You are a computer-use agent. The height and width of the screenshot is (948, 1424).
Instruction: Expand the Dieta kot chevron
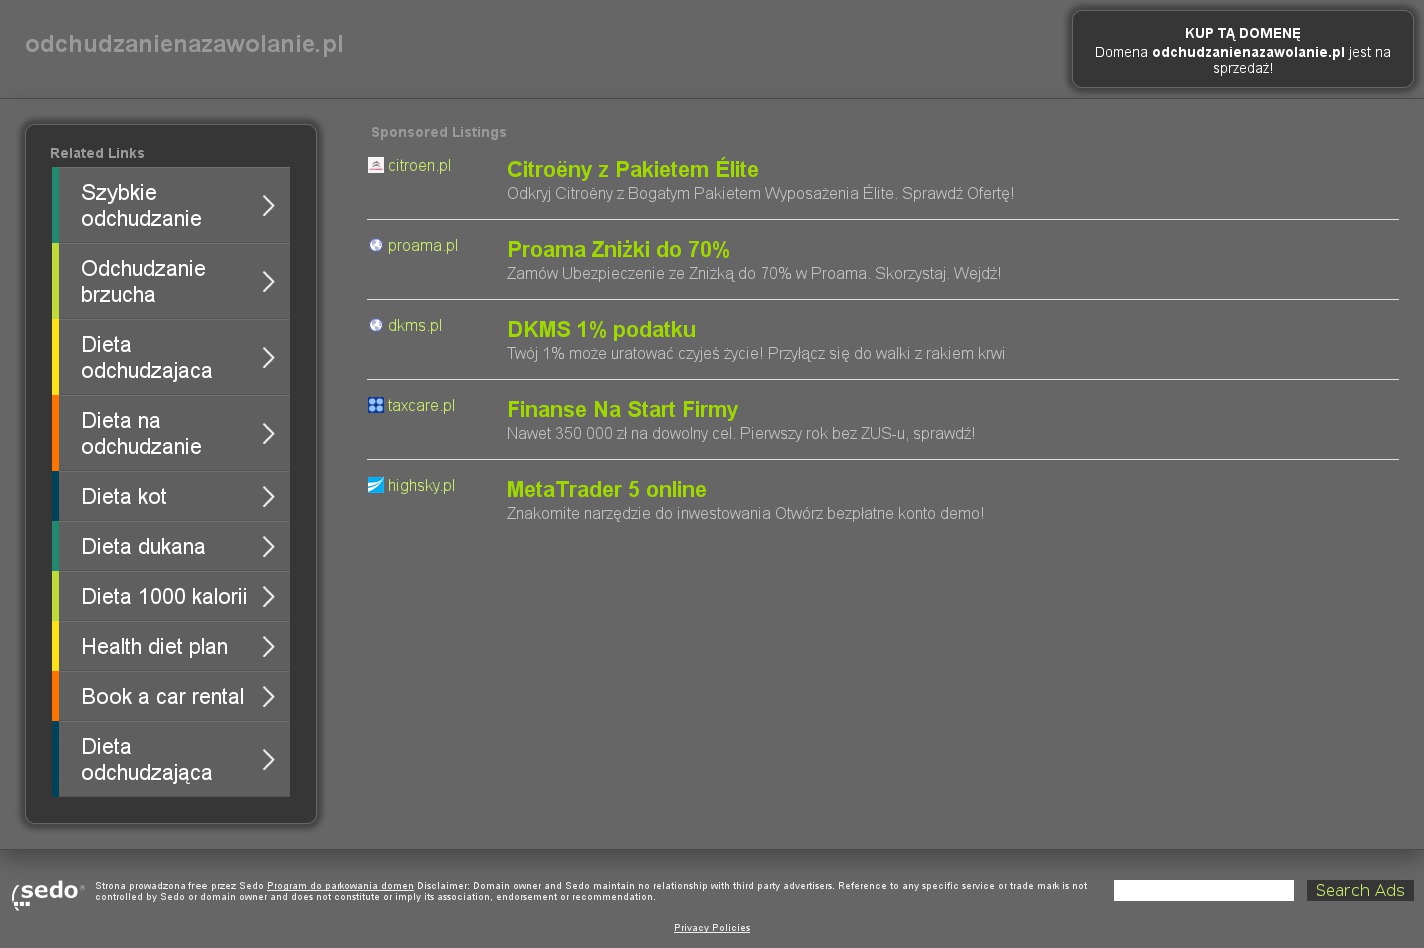click(x=268, y=496)
